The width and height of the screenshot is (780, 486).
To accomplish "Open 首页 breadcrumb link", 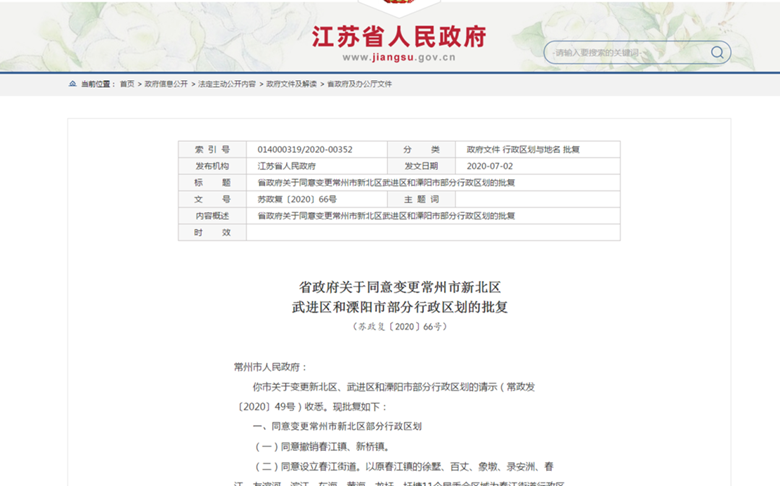I will click(127, 84).
